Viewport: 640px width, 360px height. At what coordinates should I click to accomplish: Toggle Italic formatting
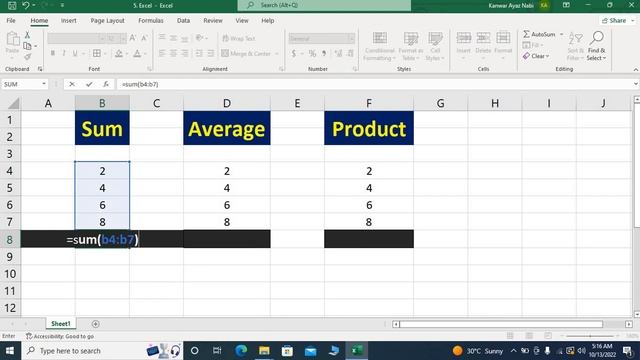64,53
